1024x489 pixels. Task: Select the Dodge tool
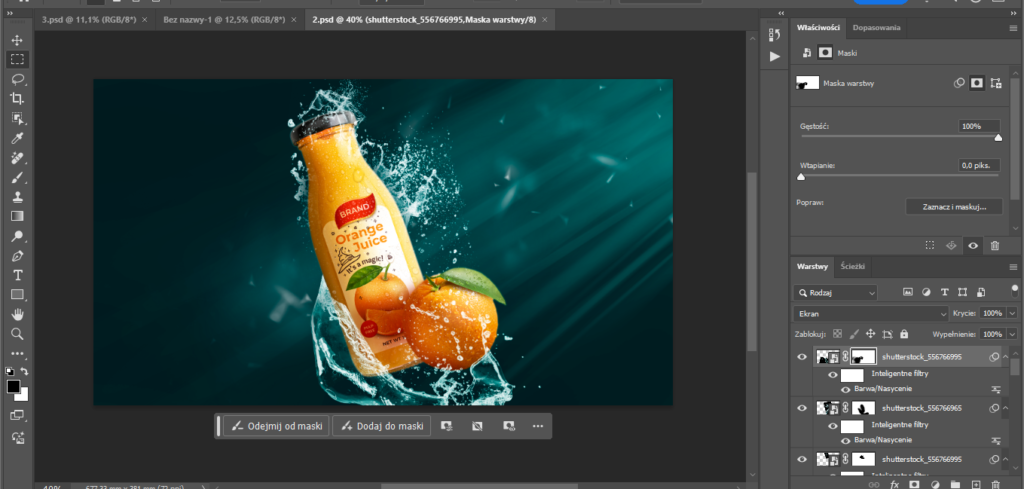click(17, 236)
